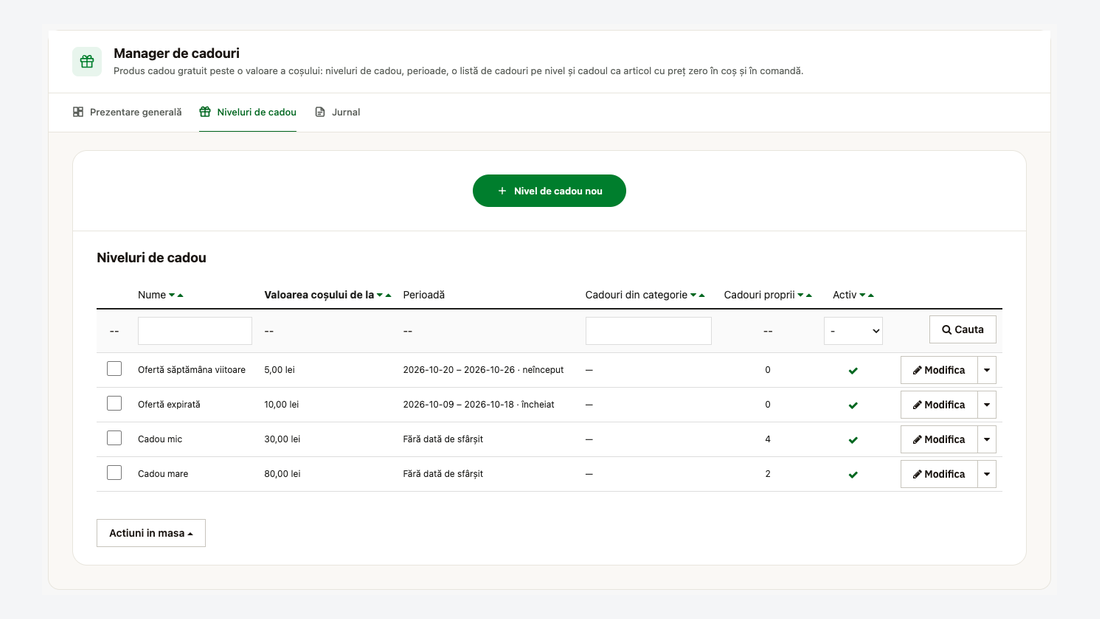Edit Ofertă expirată using Modifica
This screenshot has height=619, width=1100.
(939, 404)
